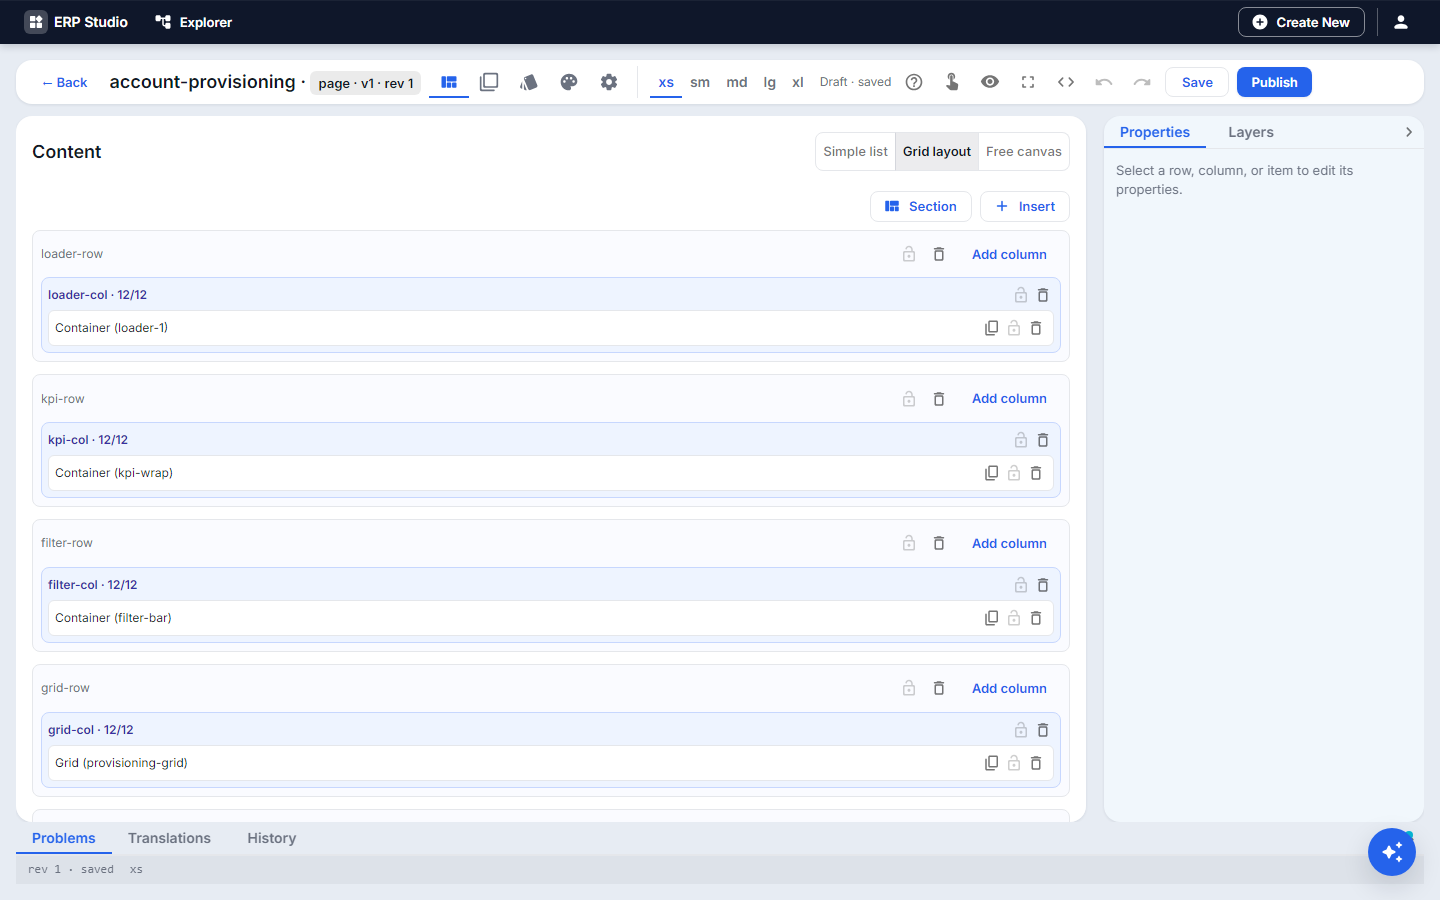
Task: Add column to filter-row
Action: click(1009, 543)
